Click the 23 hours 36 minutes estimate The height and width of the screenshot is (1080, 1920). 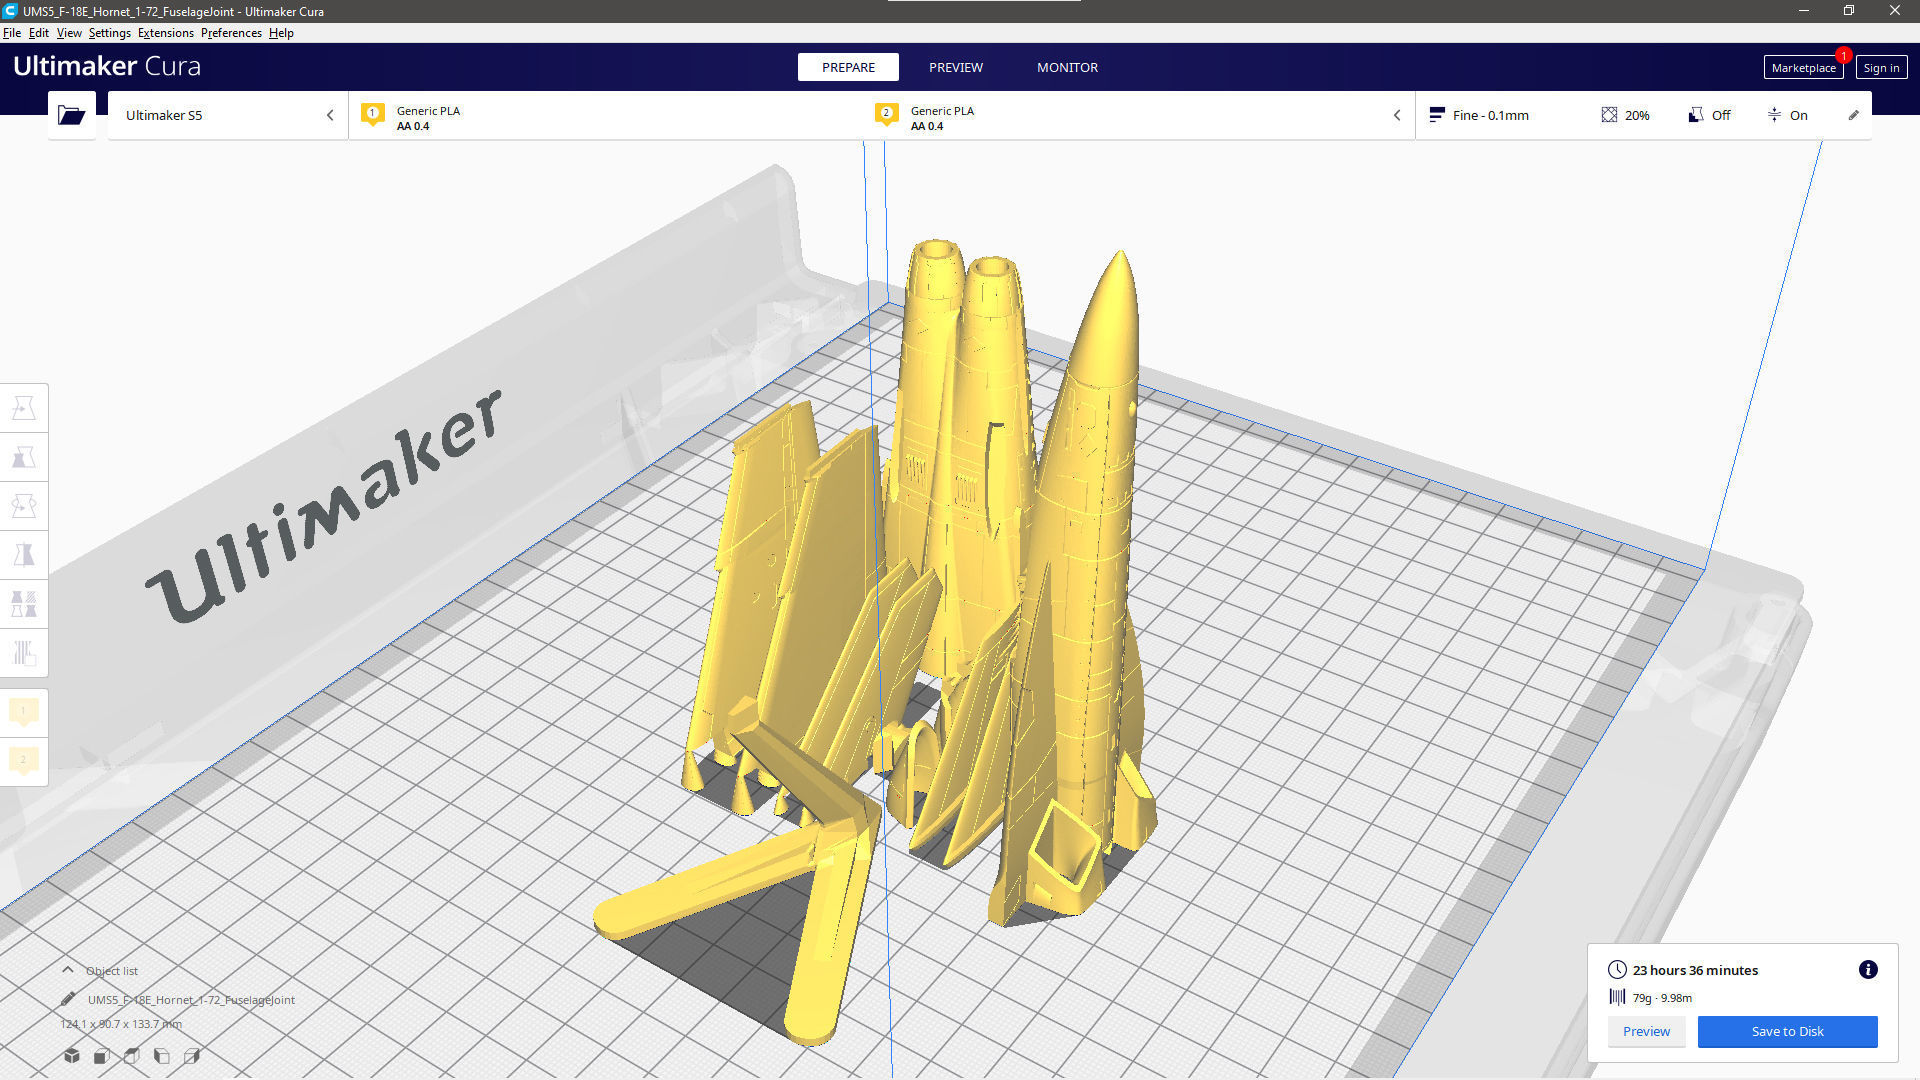pos(1695,970)
